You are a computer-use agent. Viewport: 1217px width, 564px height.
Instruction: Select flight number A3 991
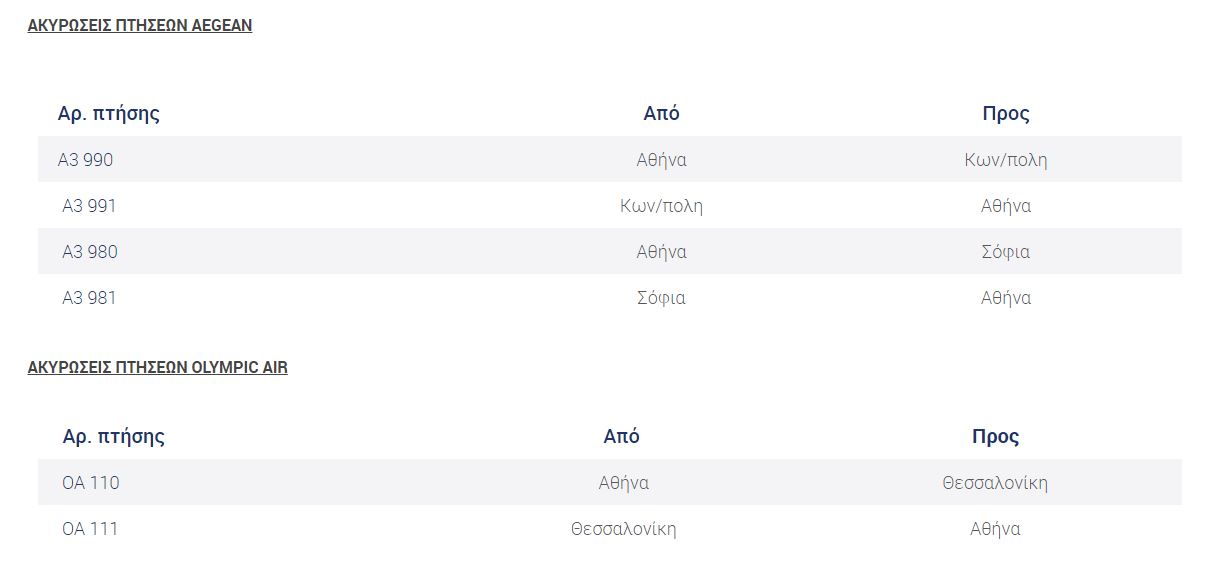pos(89,206)
